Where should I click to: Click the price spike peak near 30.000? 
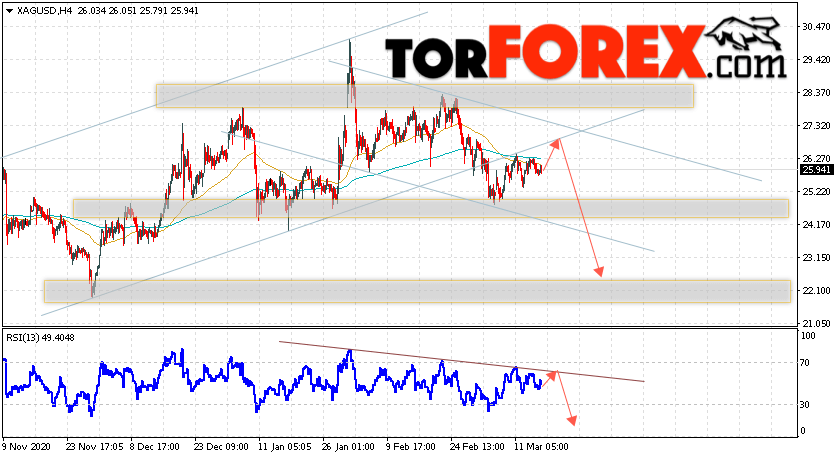[x=350, y=41]
